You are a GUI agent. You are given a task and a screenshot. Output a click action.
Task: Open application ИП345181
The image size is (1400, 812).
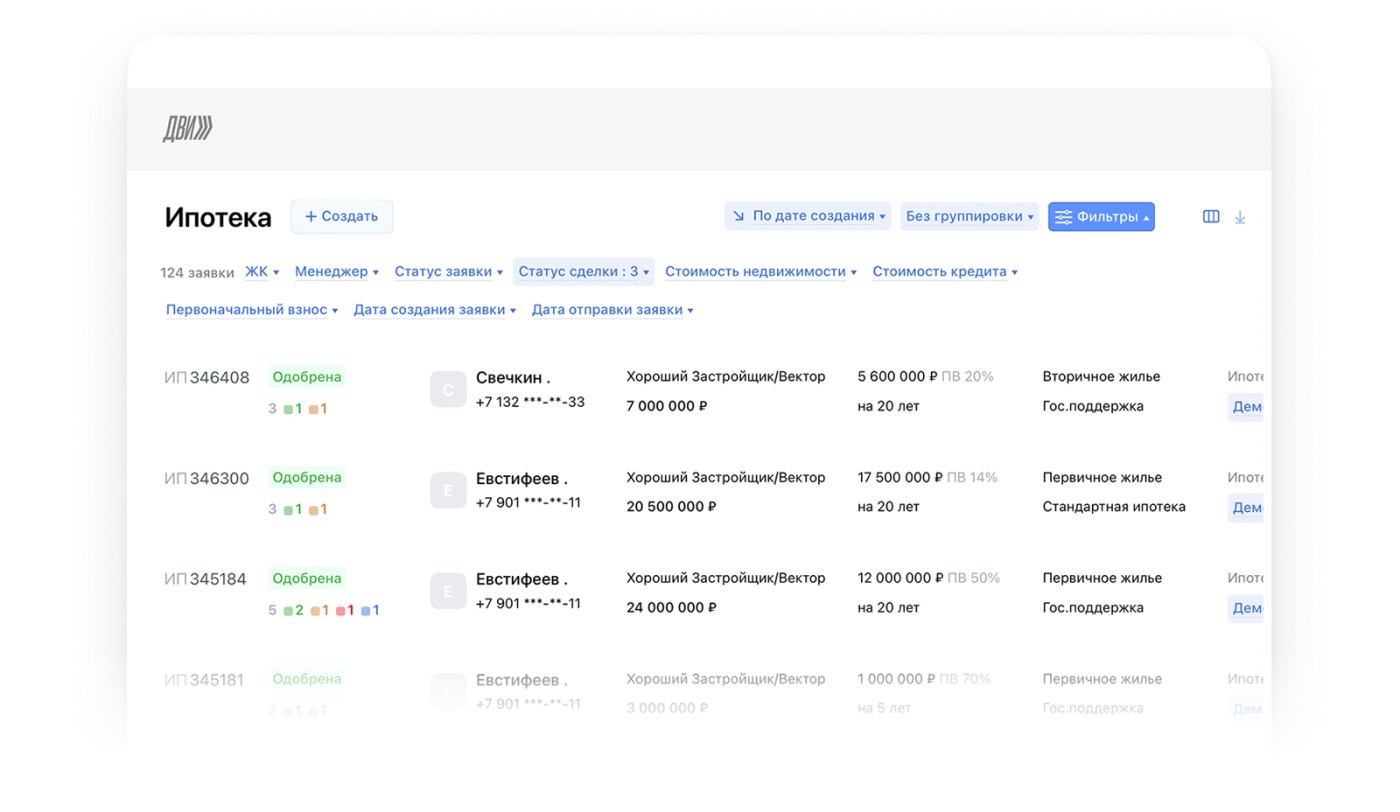pos(204,680)
